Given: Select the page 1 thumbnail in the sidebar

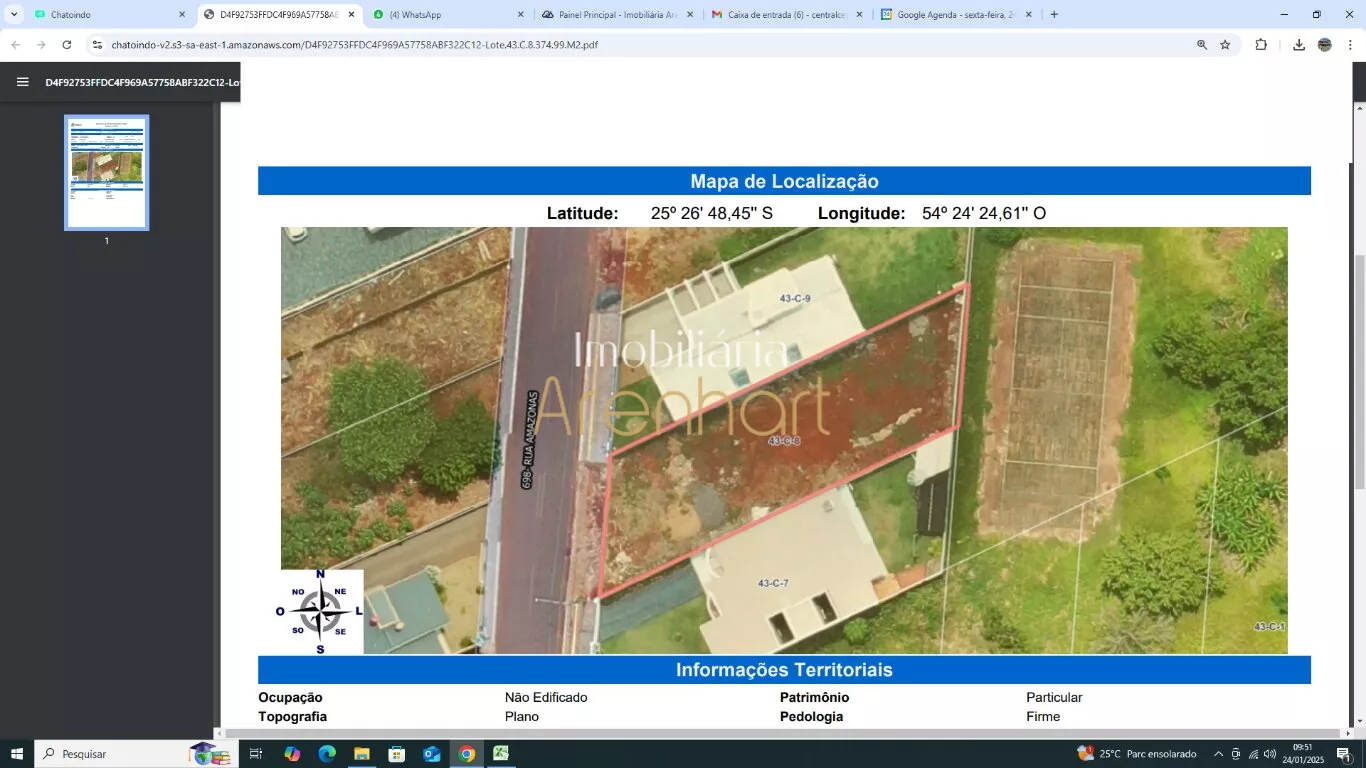Looking at the screenshot, I should [x=107, y=172].
